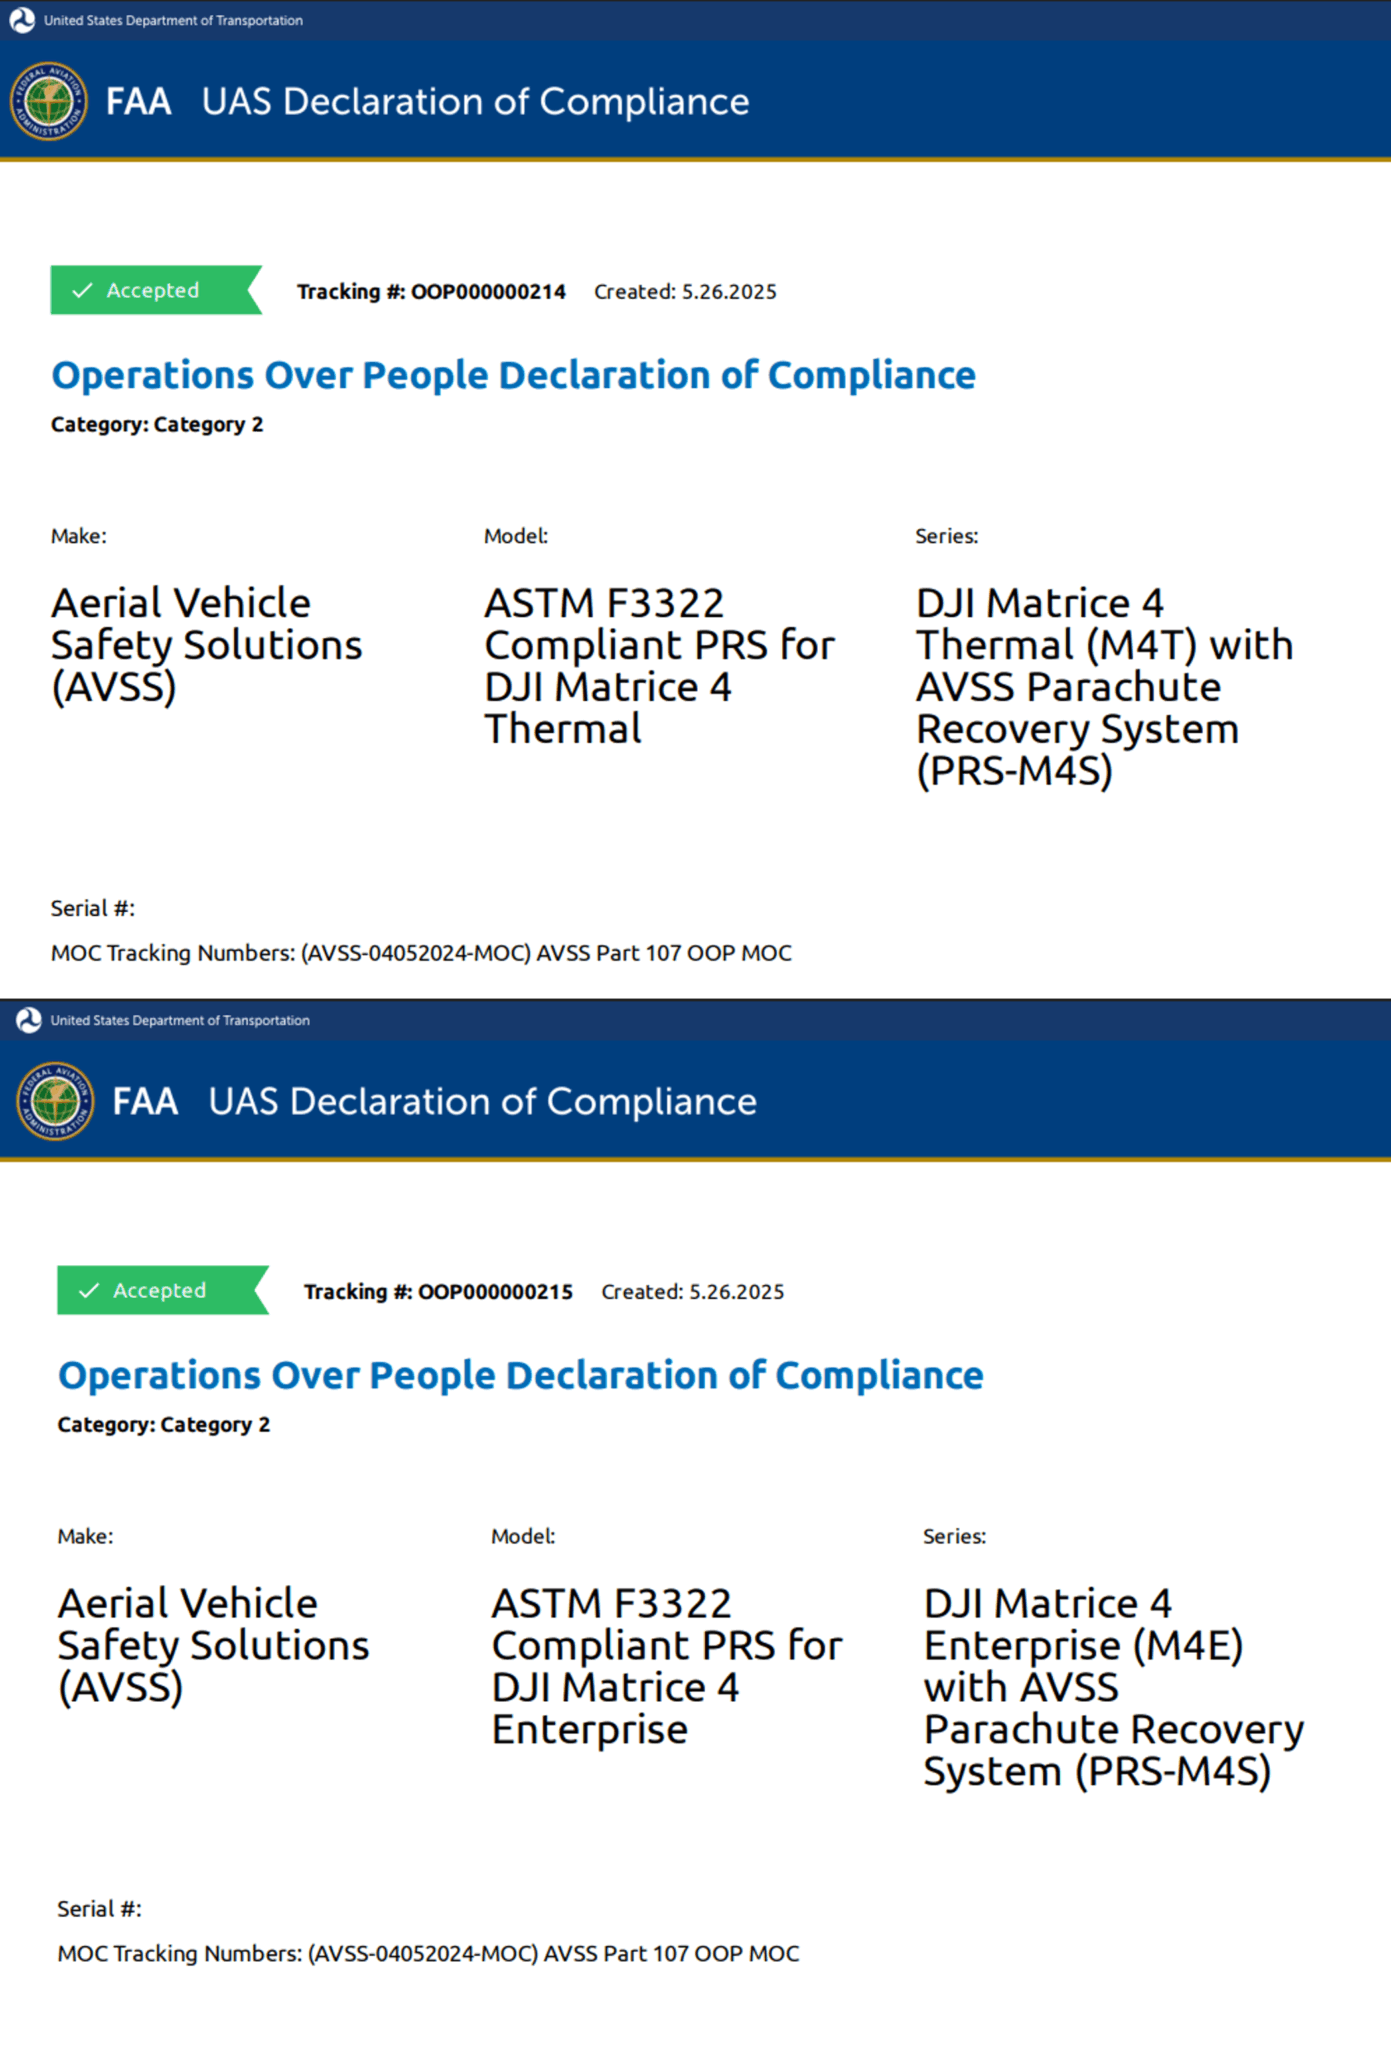Click FAA text in top header
Screen dimensions: 1391x2048
click(x=138, y=102)
